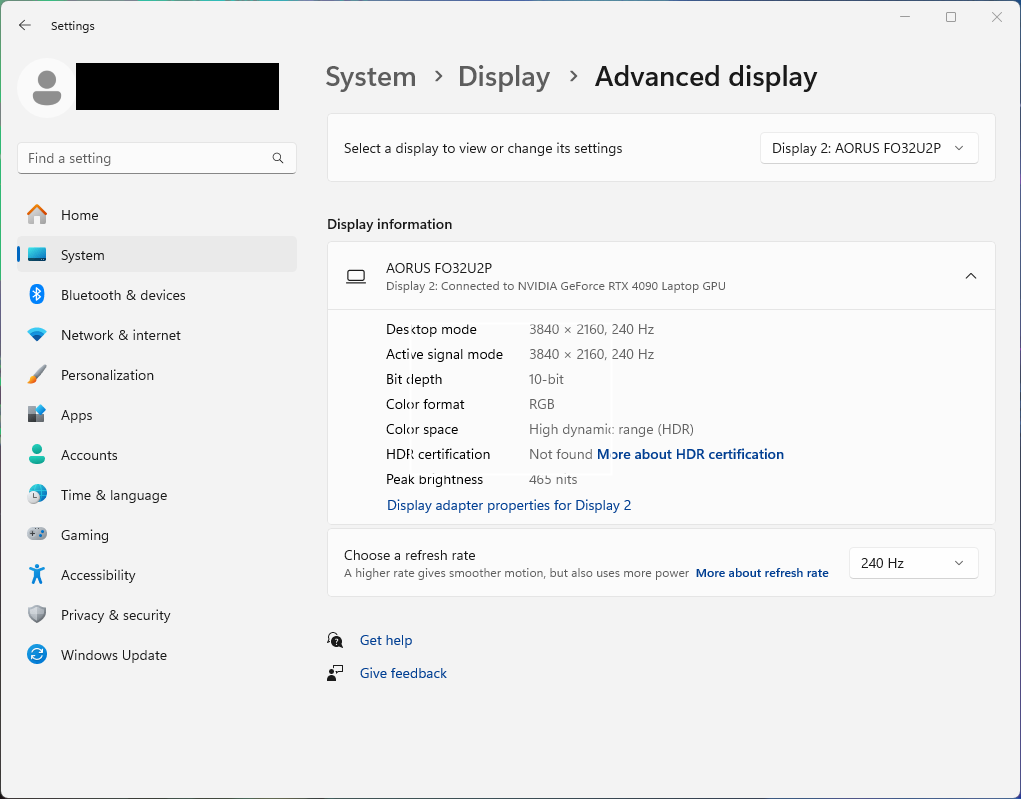Click the Accessibility figure icon
The width and height of the screenshot is (1021, 799).
pos(37,574)
